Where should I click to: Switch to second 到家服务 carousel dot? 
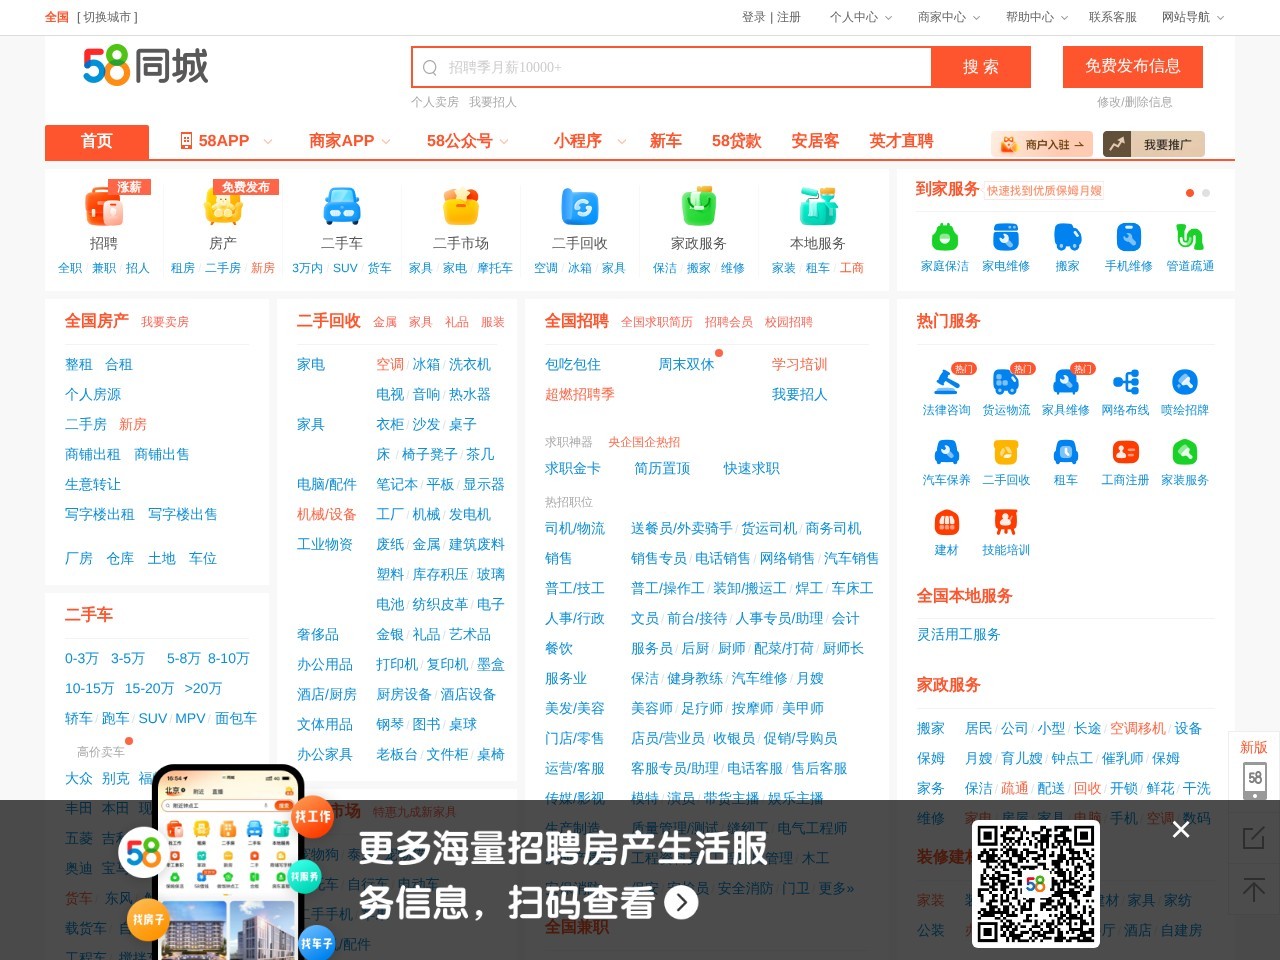click(x=1206, y=193)
